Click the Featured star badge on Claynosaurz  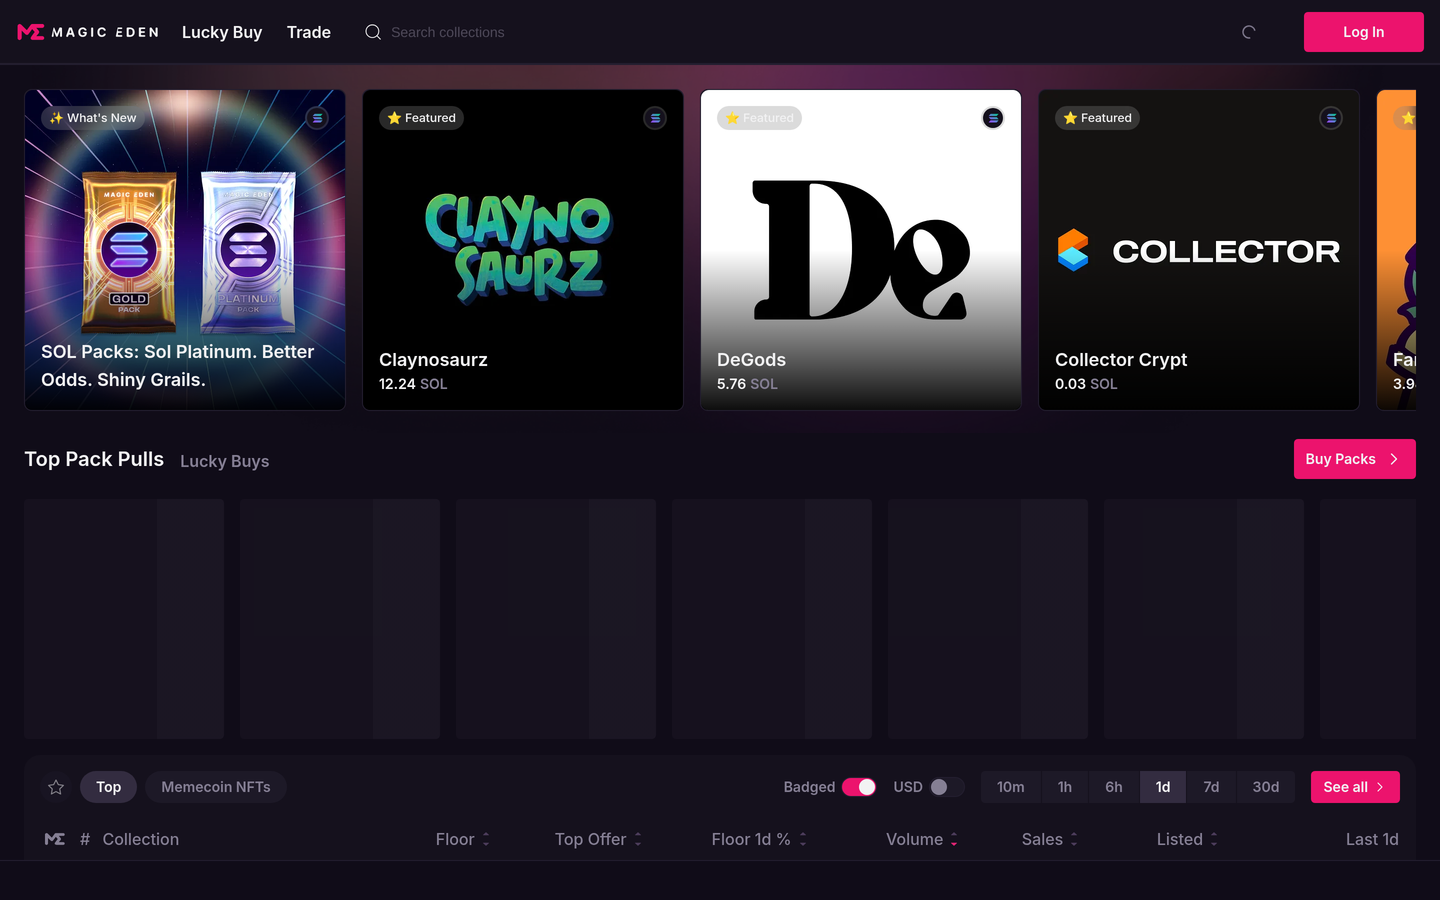coord(421,118)
